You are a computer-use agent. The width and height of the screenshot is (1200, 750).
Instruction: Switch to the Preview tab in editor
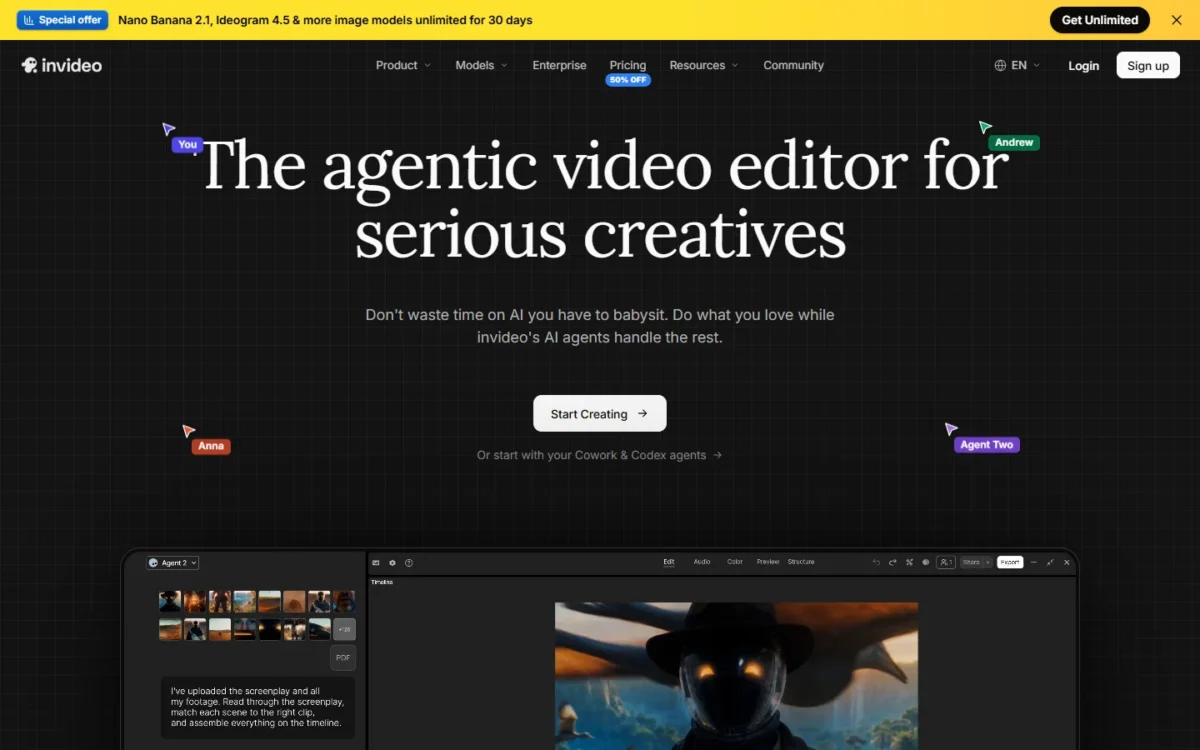pyautogui.click(x=768, y=562)
